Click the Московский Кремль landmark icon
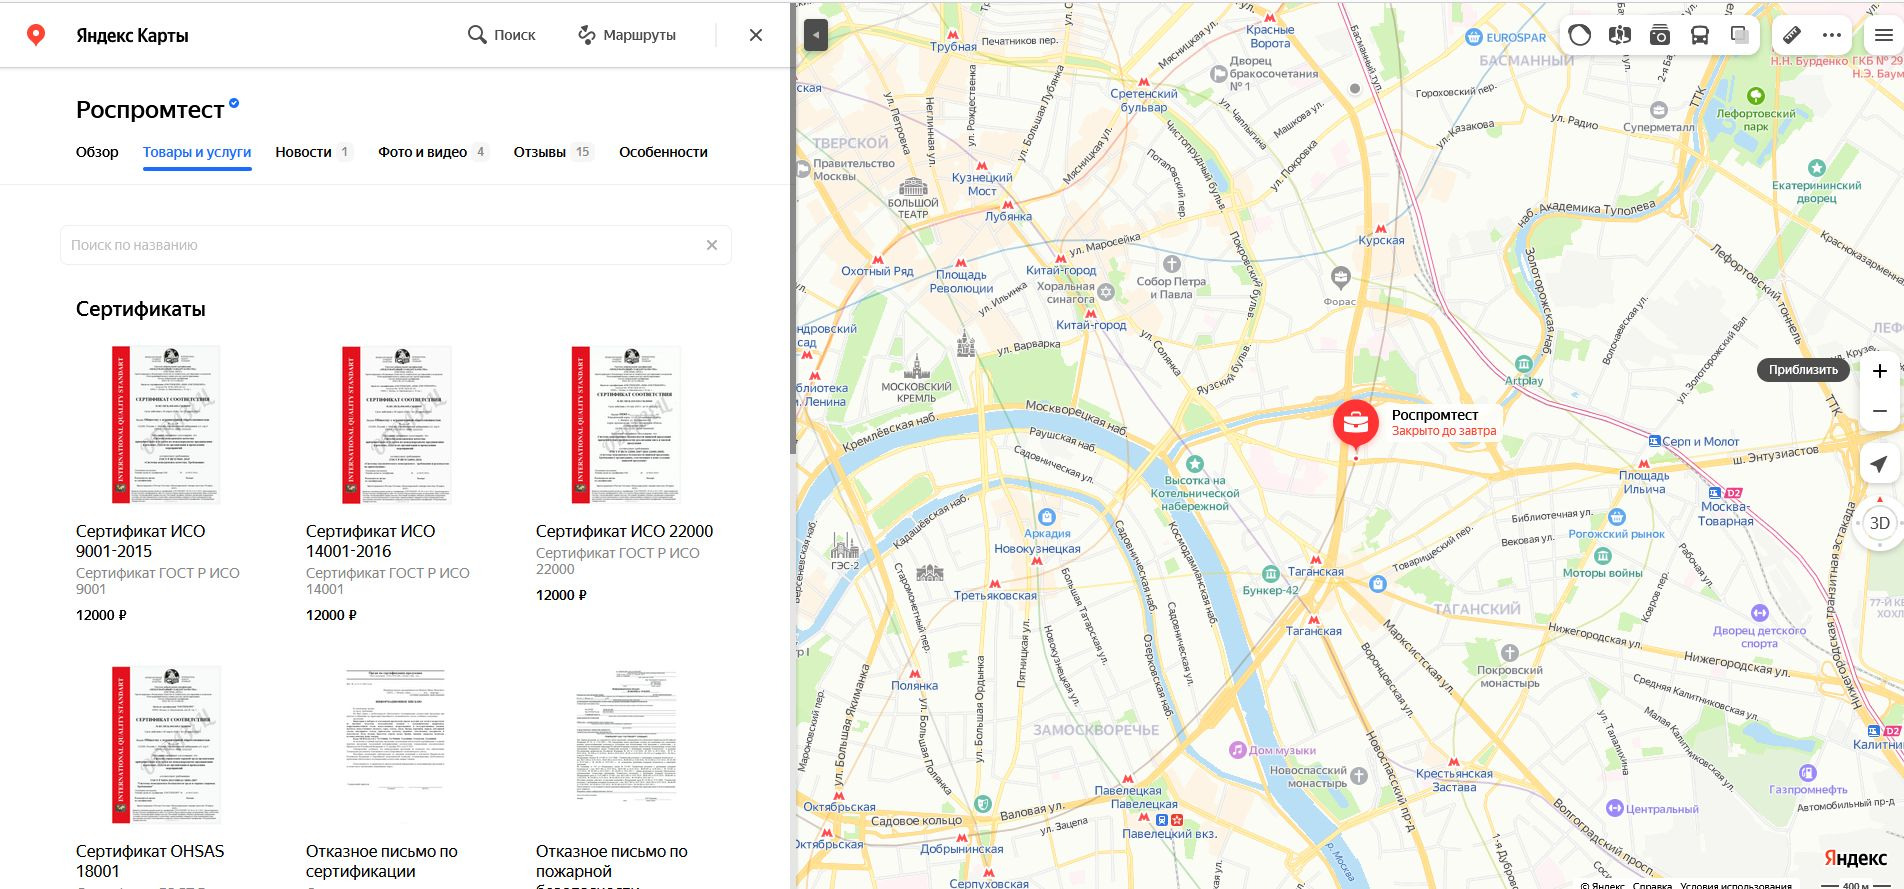The width and height of the screenshot is (1904, 889). coord(917,366)
